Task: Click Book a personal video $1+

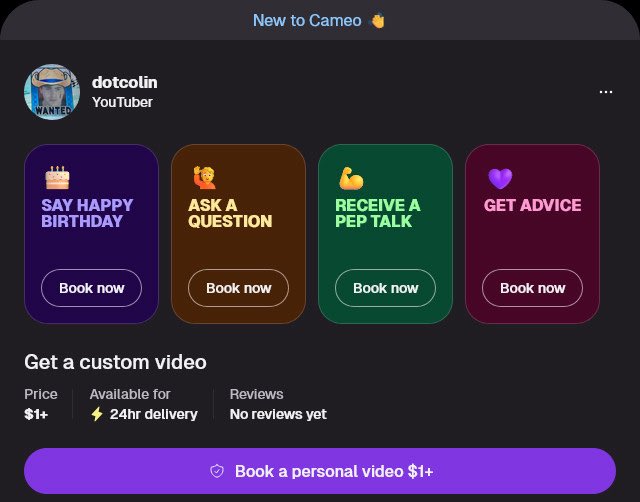Action: pos(320,471)
